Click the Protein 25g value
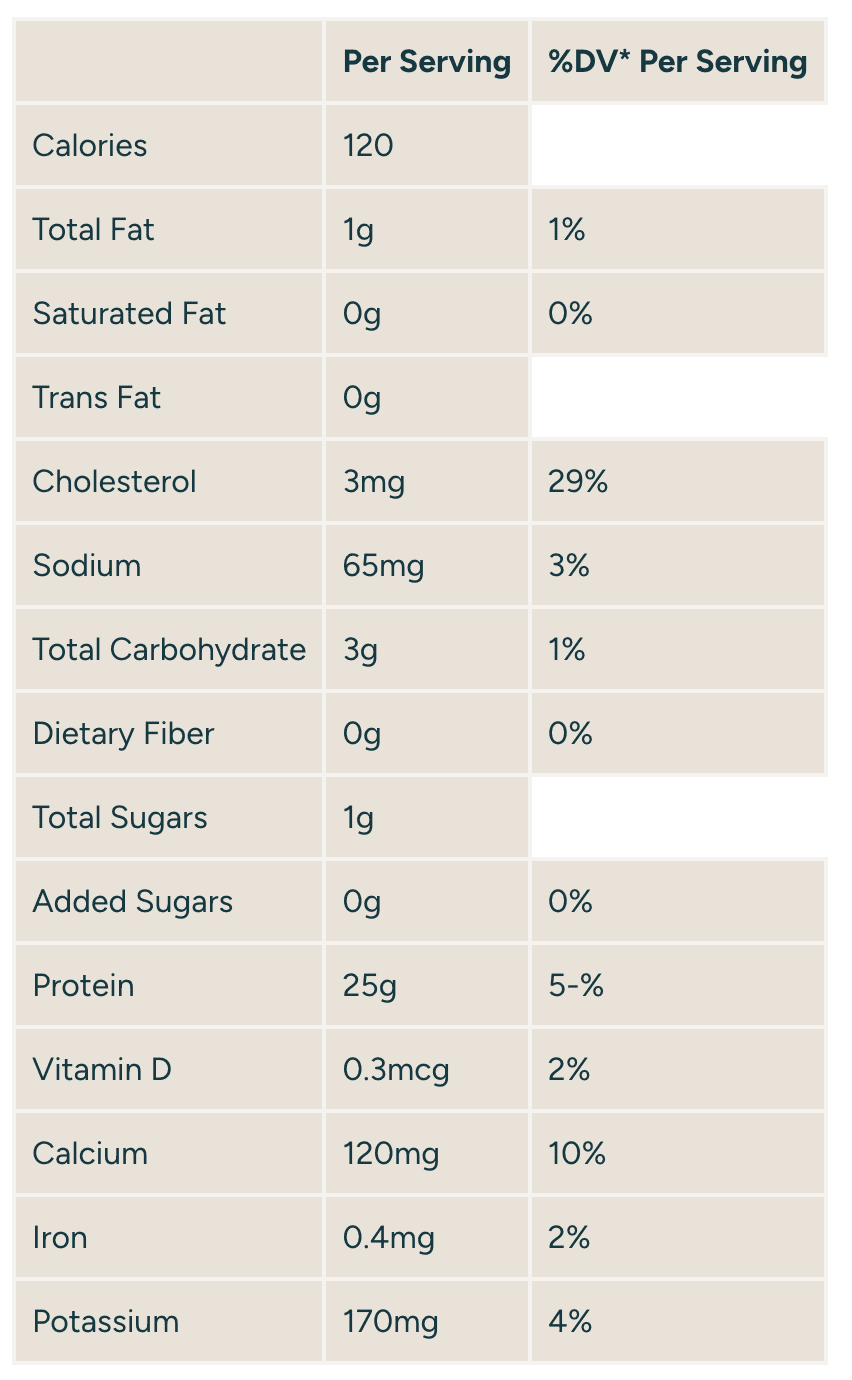The height and width of the screenshot is (1380, 852). [370, 986]
